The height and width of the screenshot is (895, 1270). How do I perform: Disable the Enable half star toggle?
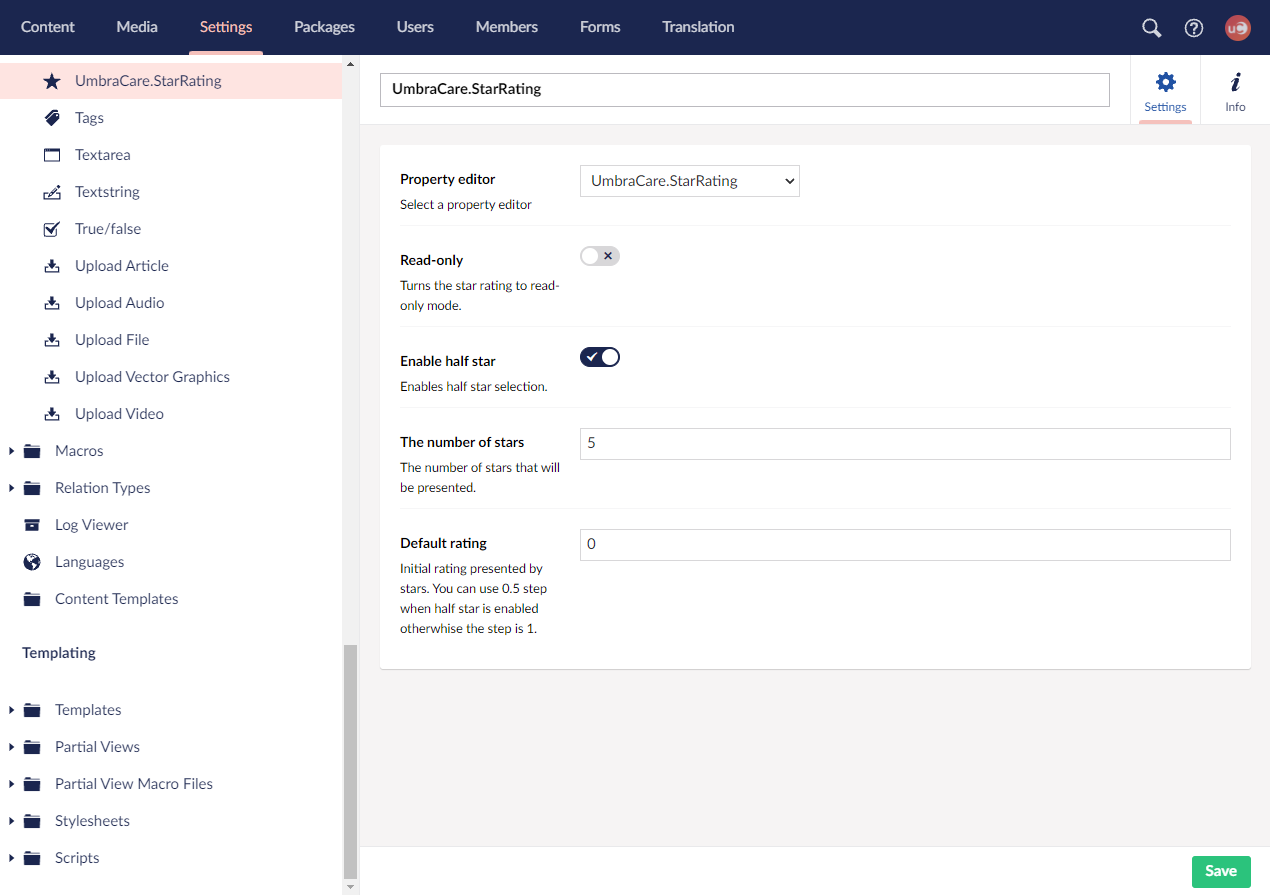point(600,357)
